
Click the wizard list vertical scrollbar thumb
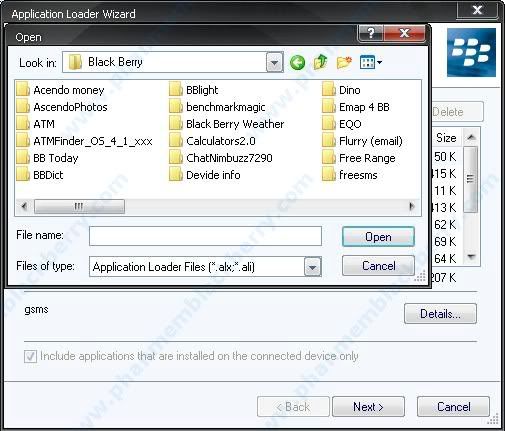pos(471,179)
